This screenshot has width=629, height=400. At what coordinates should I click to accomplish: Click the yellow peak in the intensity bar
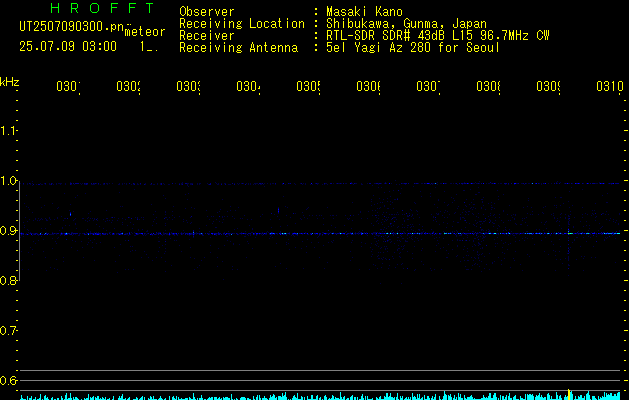tap(568, 394)
